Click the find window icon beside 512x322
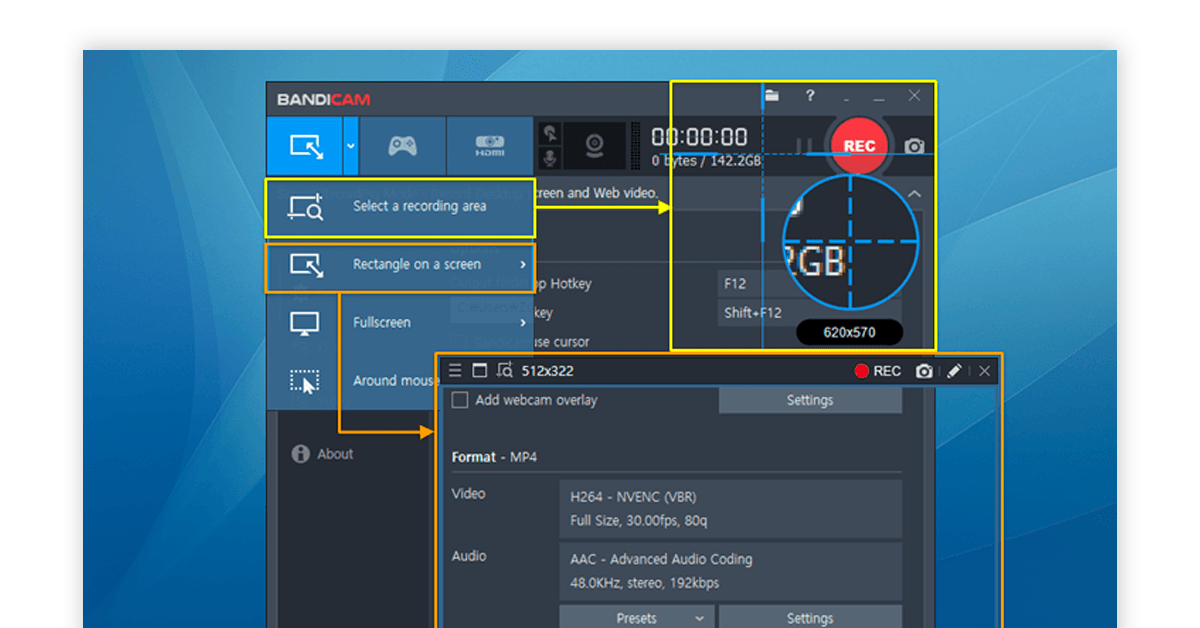The image size is (1200, 628). (504, 371)
